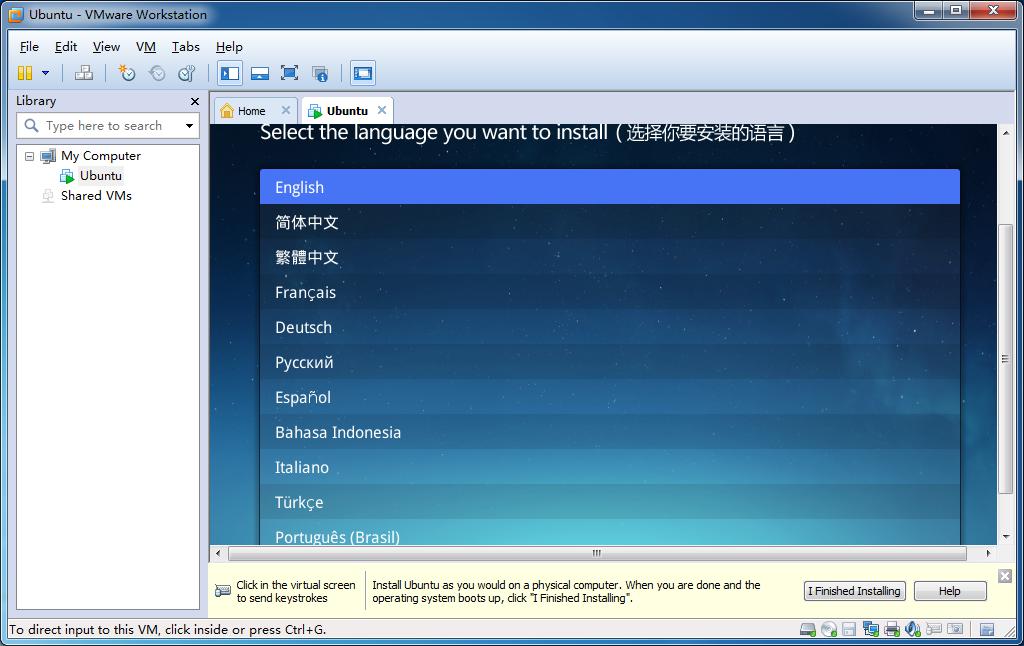Choose Français as the install language
Viewport: 1024px width, 646px height.
click(x=610, y=292)
